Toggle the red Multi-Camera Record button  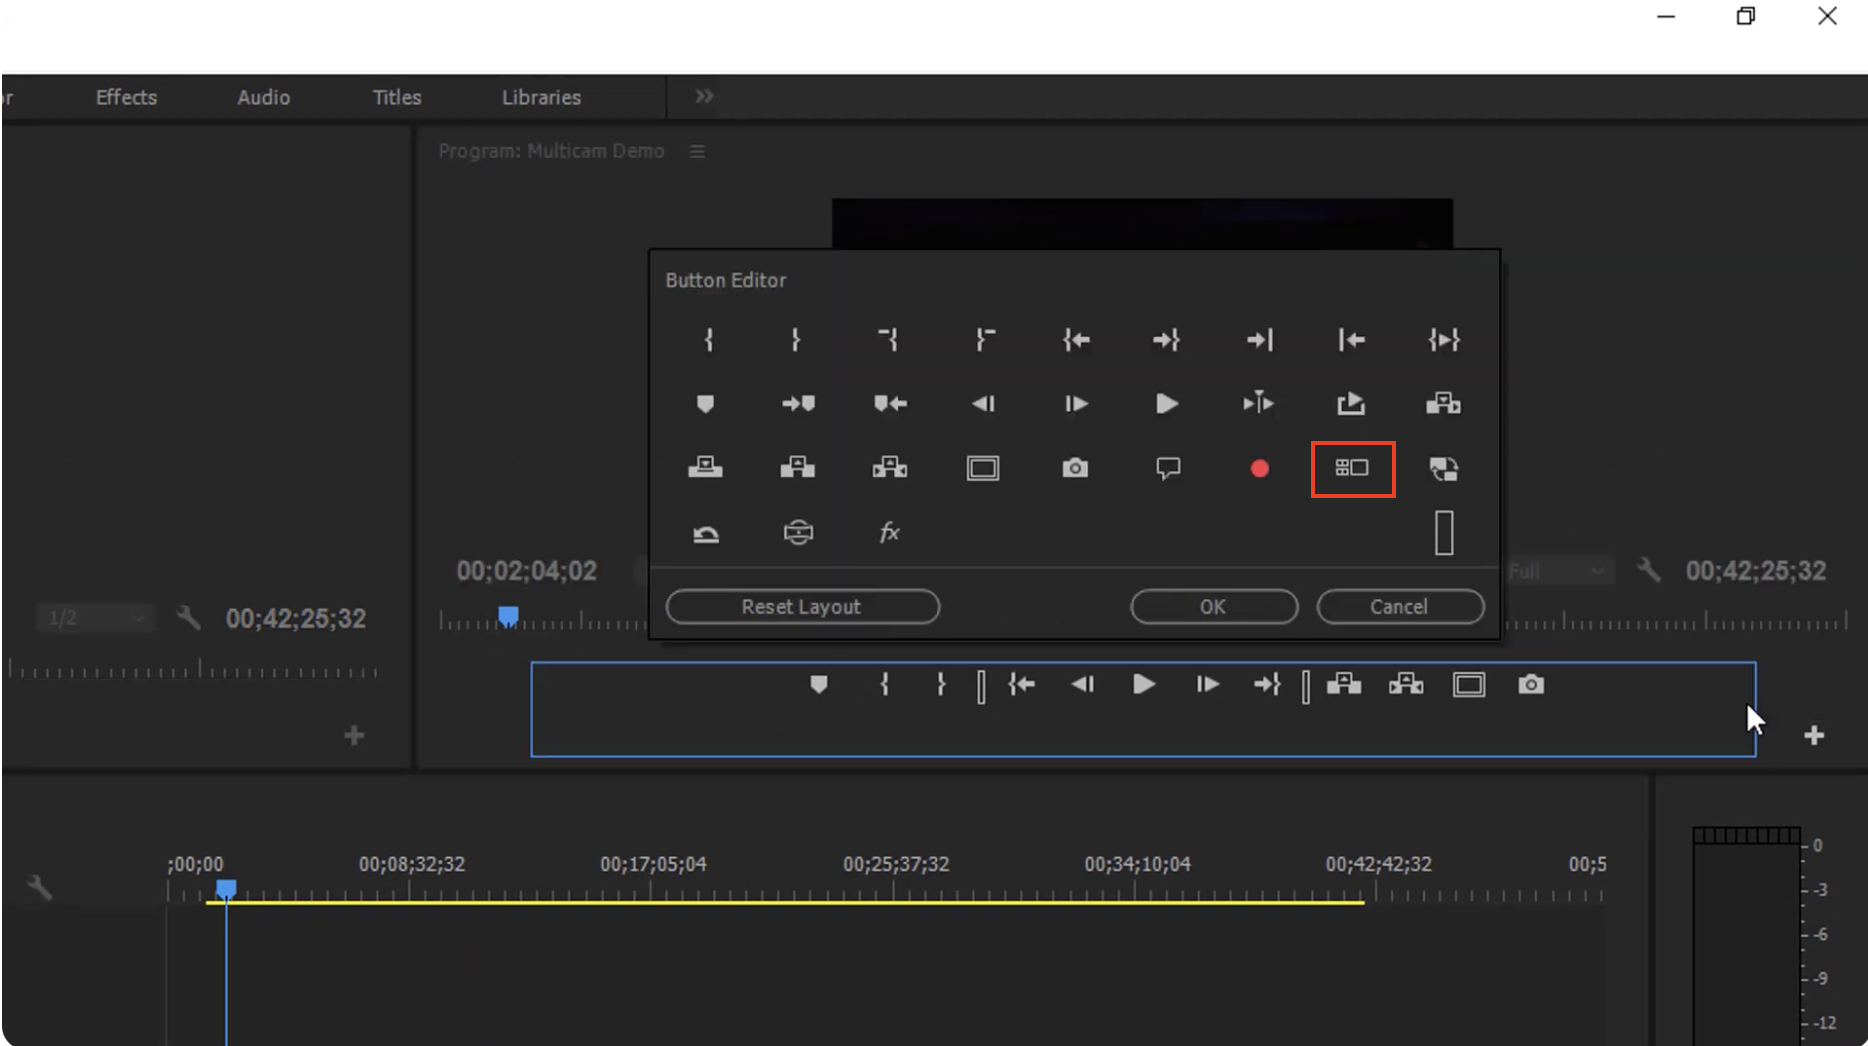1259,469
